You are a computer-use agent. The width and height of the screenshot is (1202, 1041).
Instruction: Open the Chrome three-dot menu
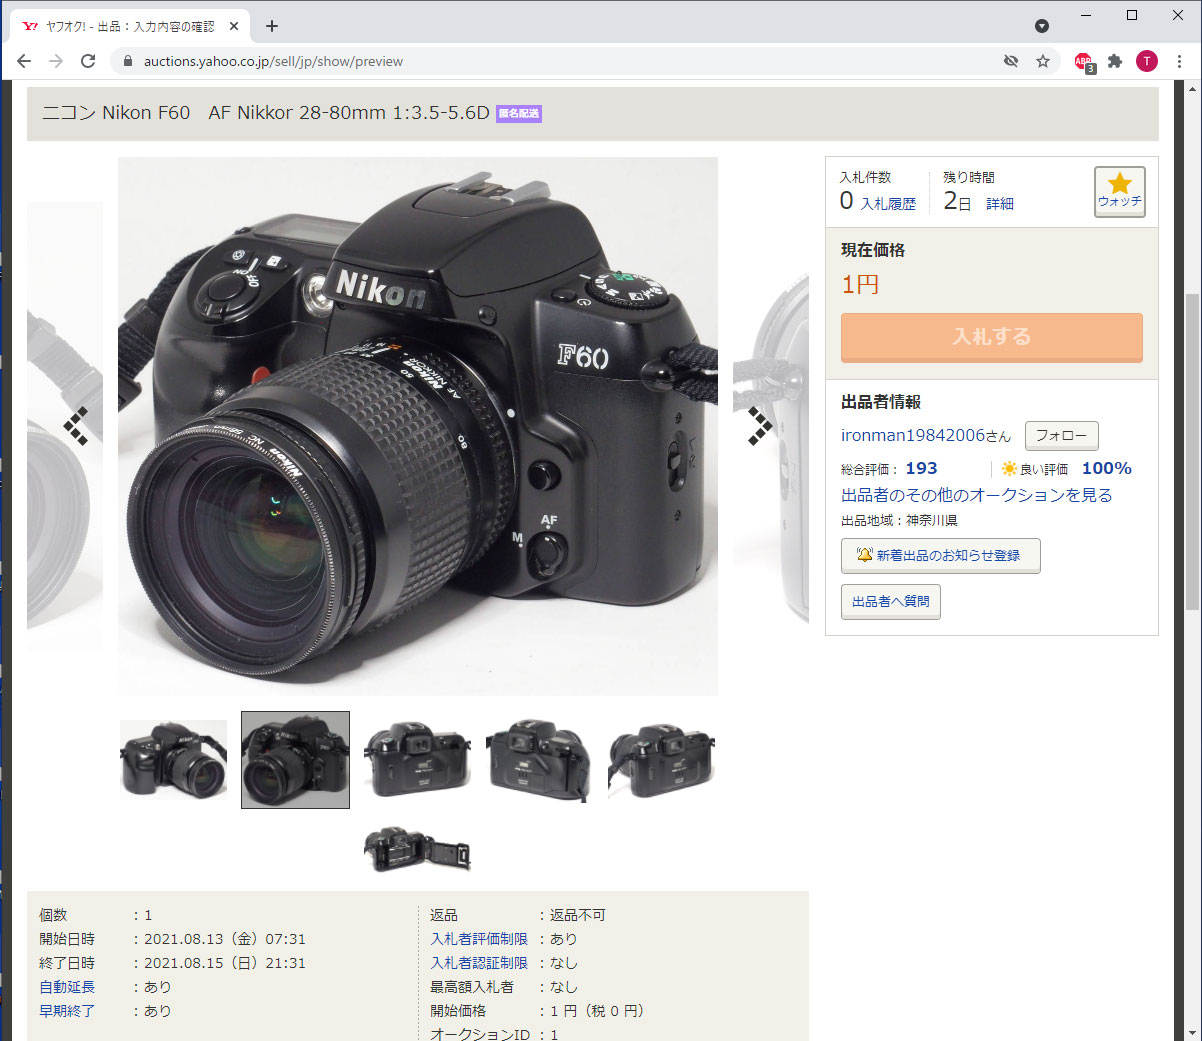[x=1180, y=61]
